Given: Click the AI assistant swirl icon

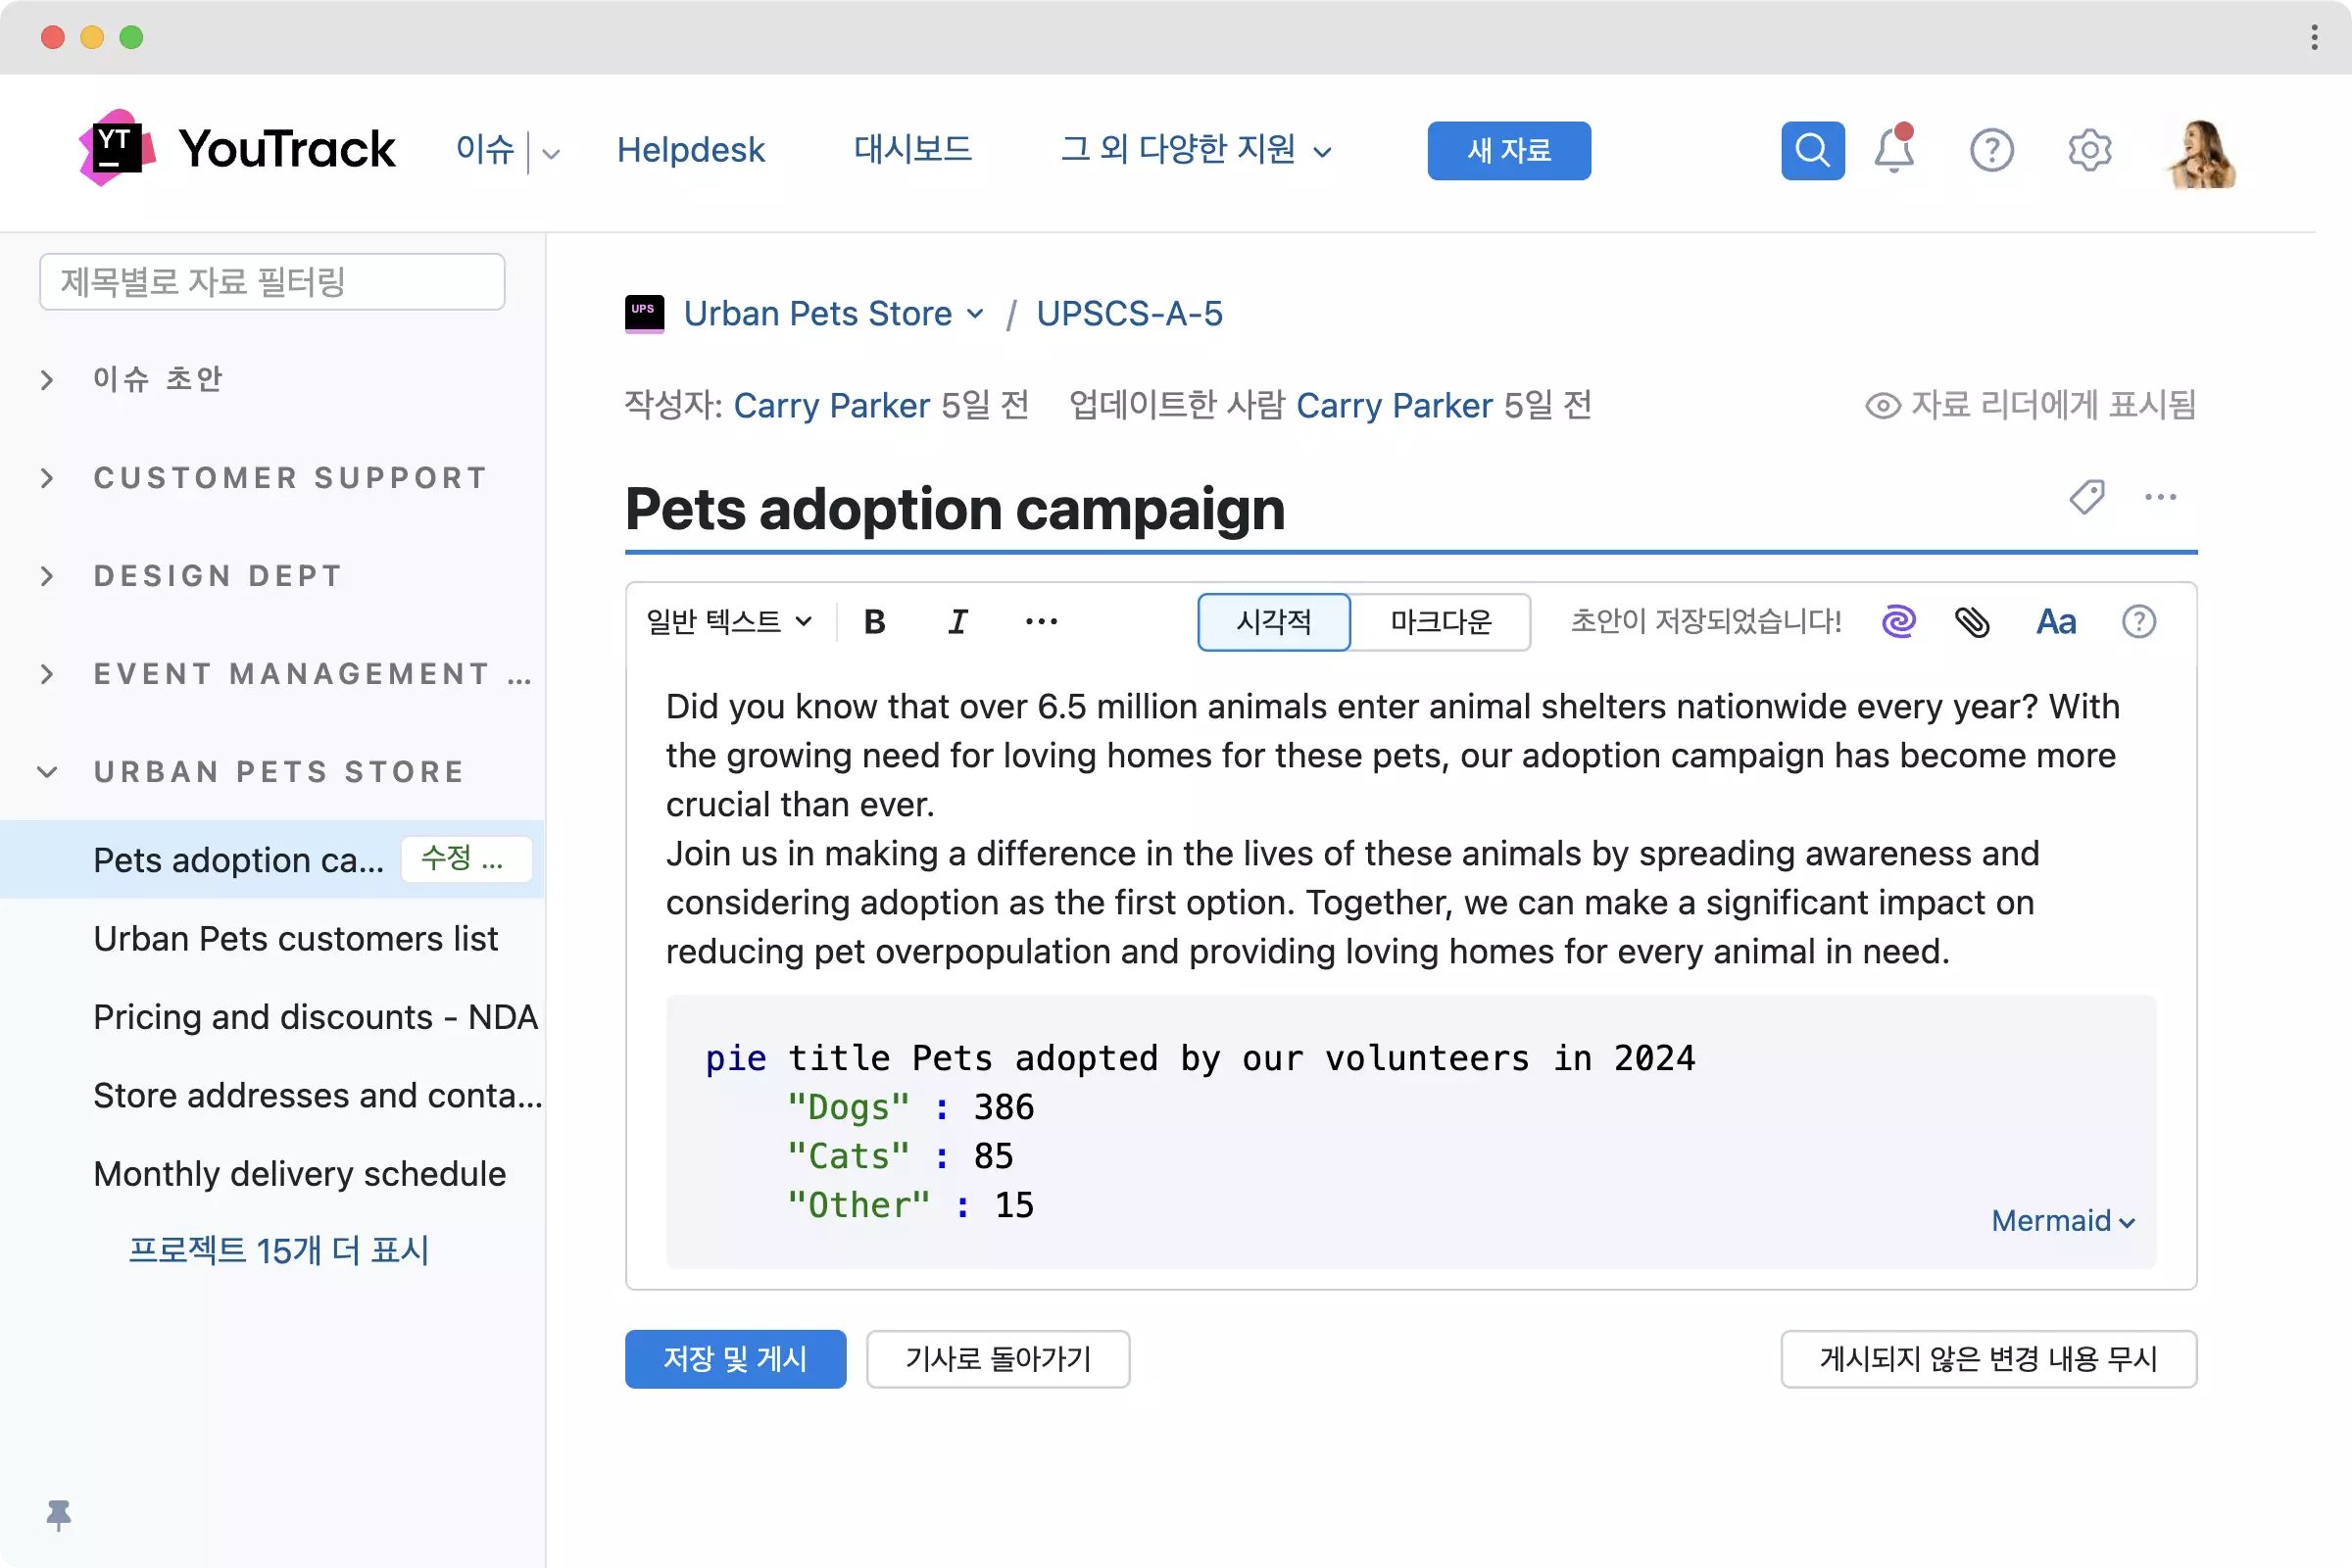Looking at the screenshot, I should (1898, 622).
